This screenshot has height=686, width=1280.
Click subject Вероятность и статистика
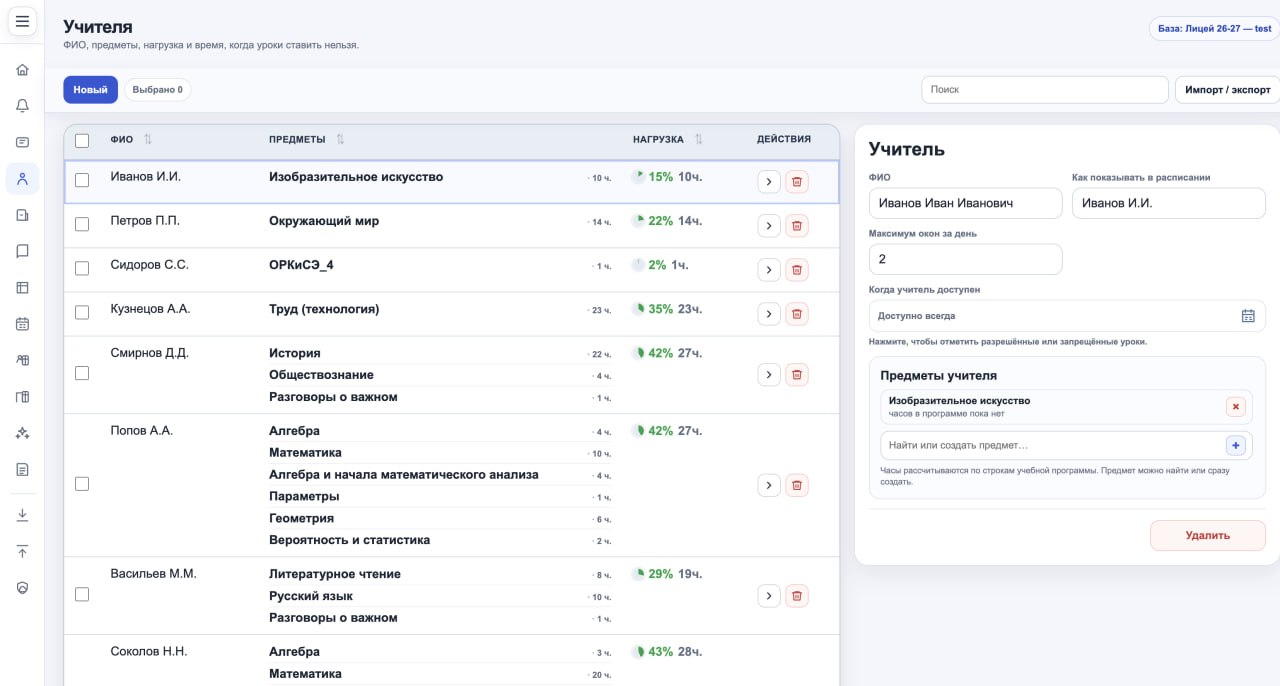(x=349, y=540)
